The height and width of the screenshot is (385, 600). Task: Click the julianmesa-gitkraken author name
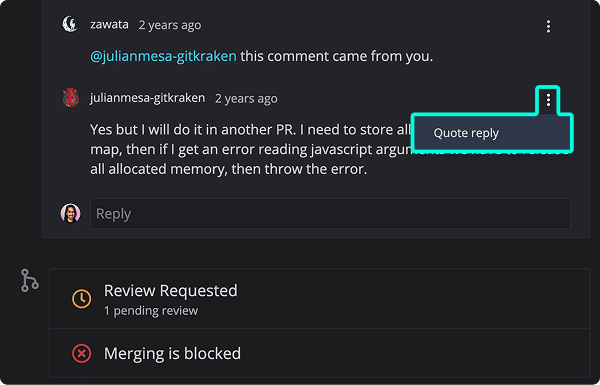click(148, 98)
